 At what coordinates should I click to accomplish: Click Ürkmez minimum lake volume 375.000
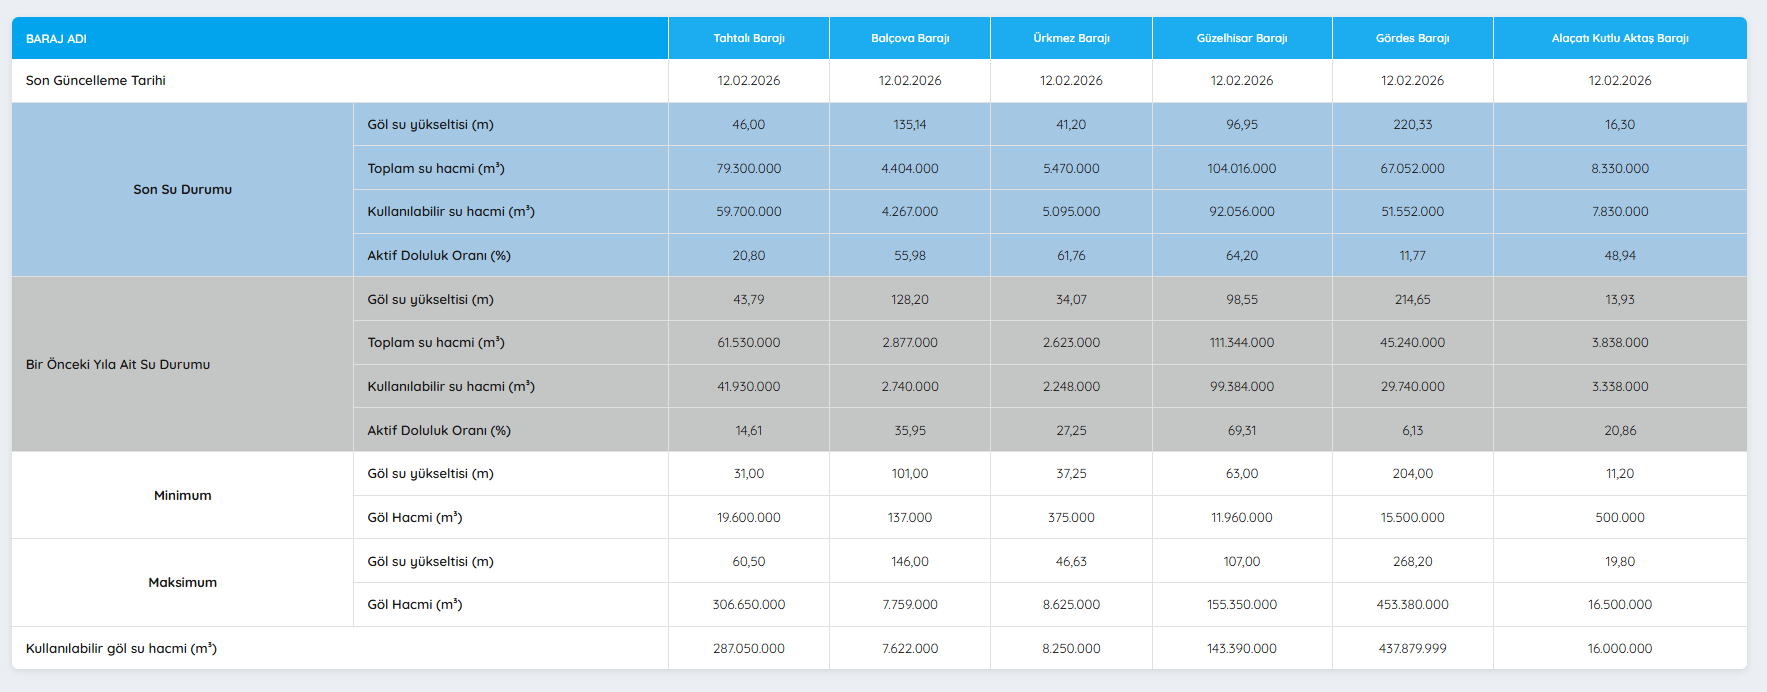tap(1071, 518)
